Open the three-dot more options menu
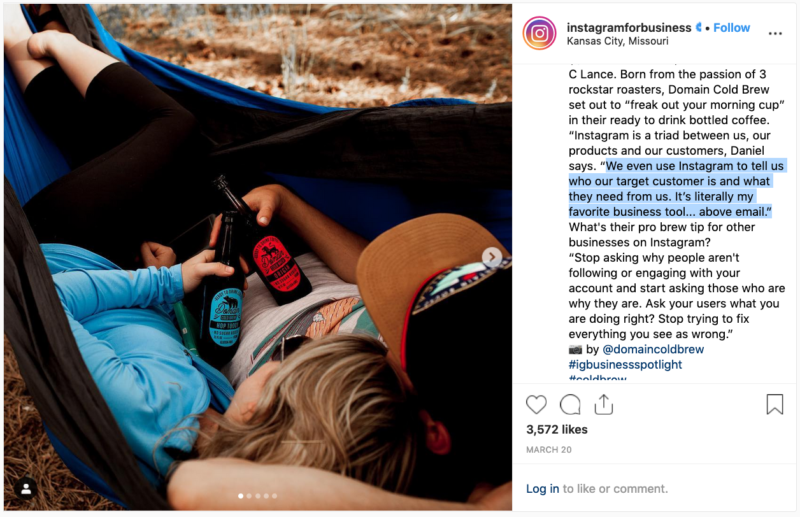The image size is (800, 517). [x=775, y=33]
